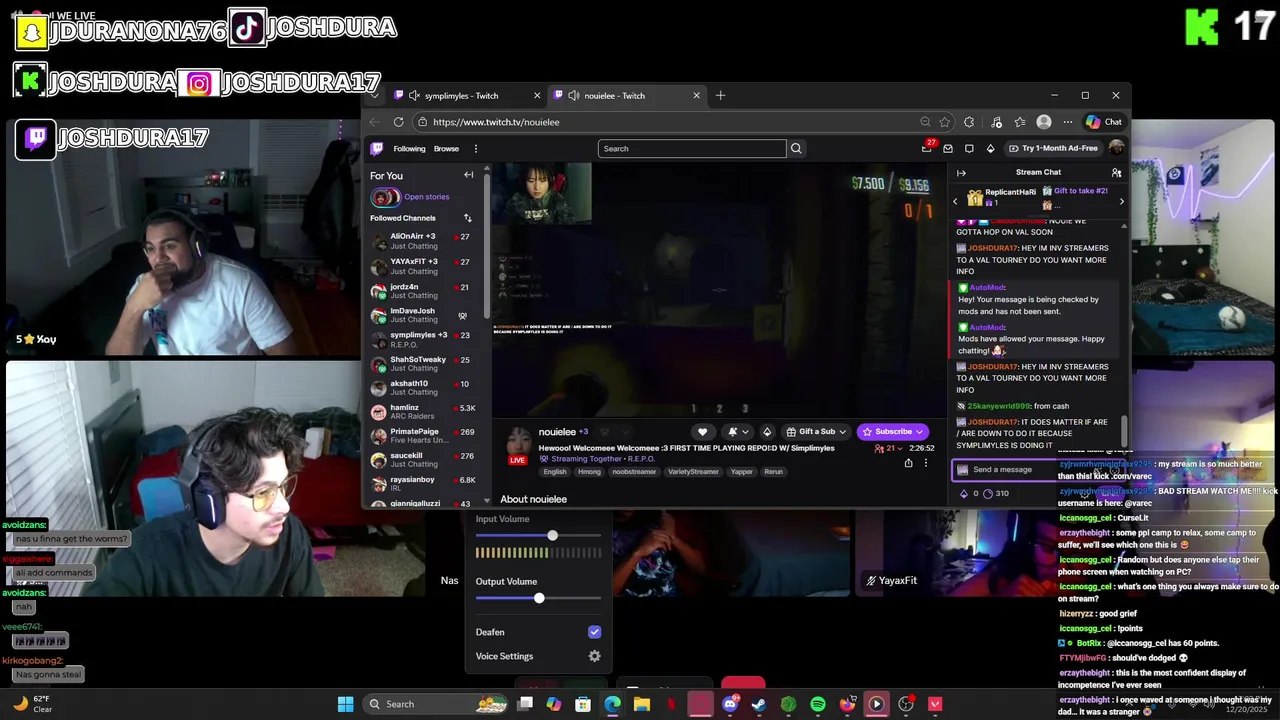The height and width of the screenshot is (720, 1280).
Task: Open the Twitch home logo
Action: click(377, 149)
